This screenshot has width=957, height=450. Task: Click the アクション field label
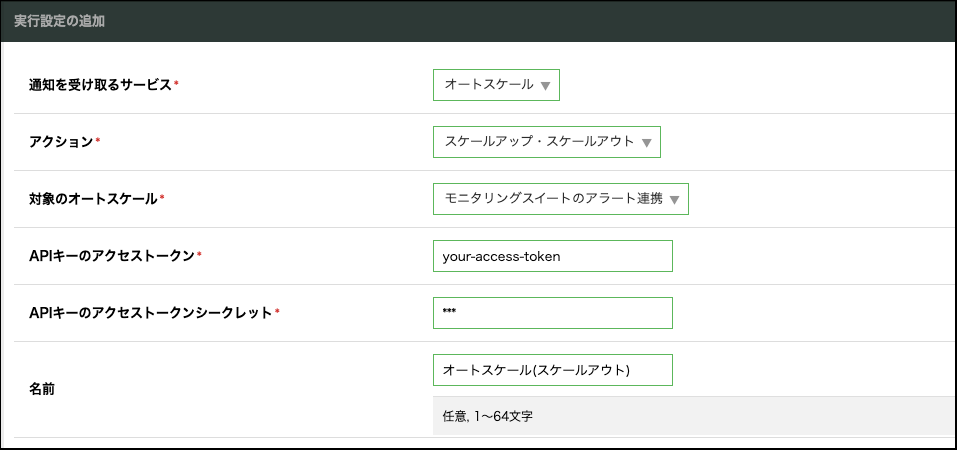(61, 142)
